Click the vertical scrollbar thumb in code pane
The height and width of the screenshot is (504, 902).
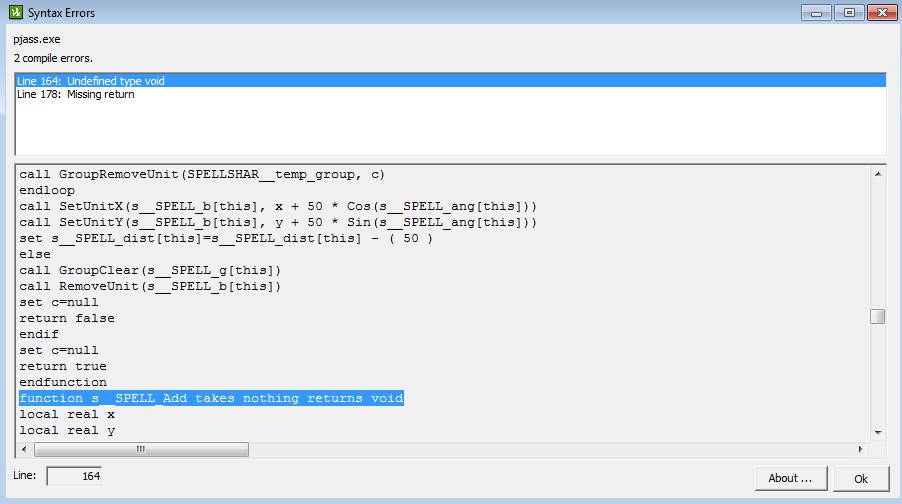pos(878,316)
